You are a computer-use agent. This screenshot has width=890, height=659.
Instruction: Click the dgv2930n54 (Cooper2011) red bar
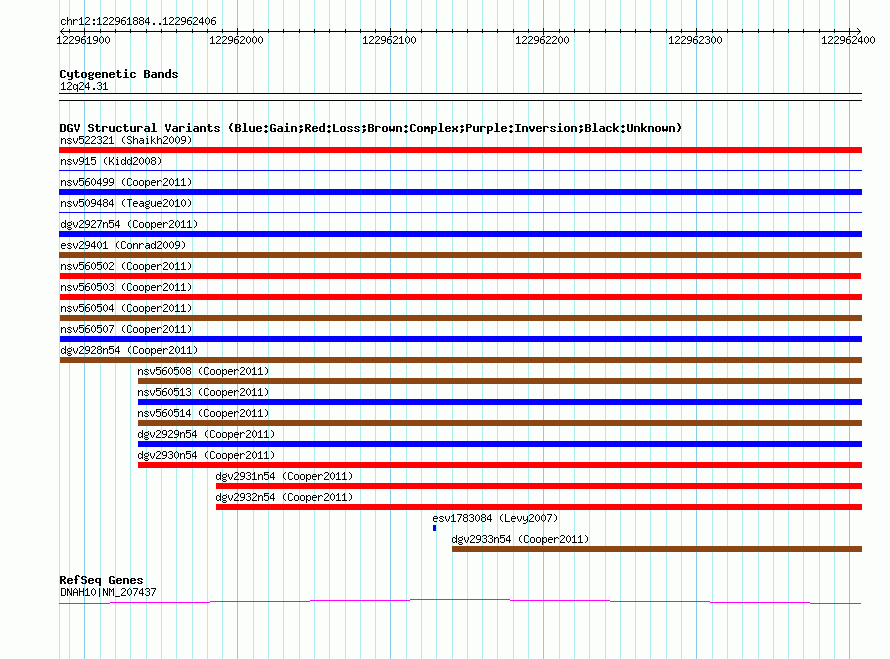pos(499,465)
